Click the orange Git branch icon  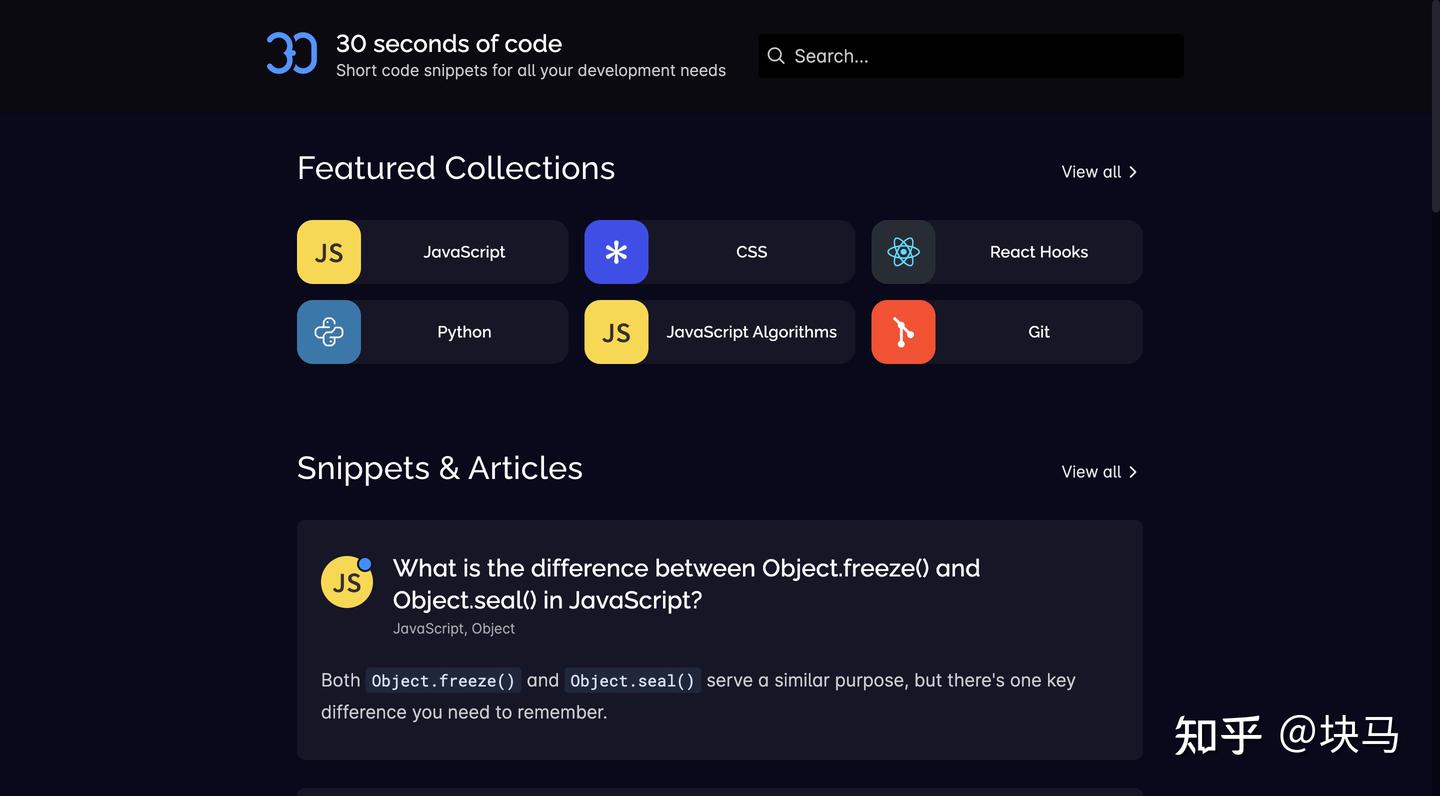click(x=903, y=332)
